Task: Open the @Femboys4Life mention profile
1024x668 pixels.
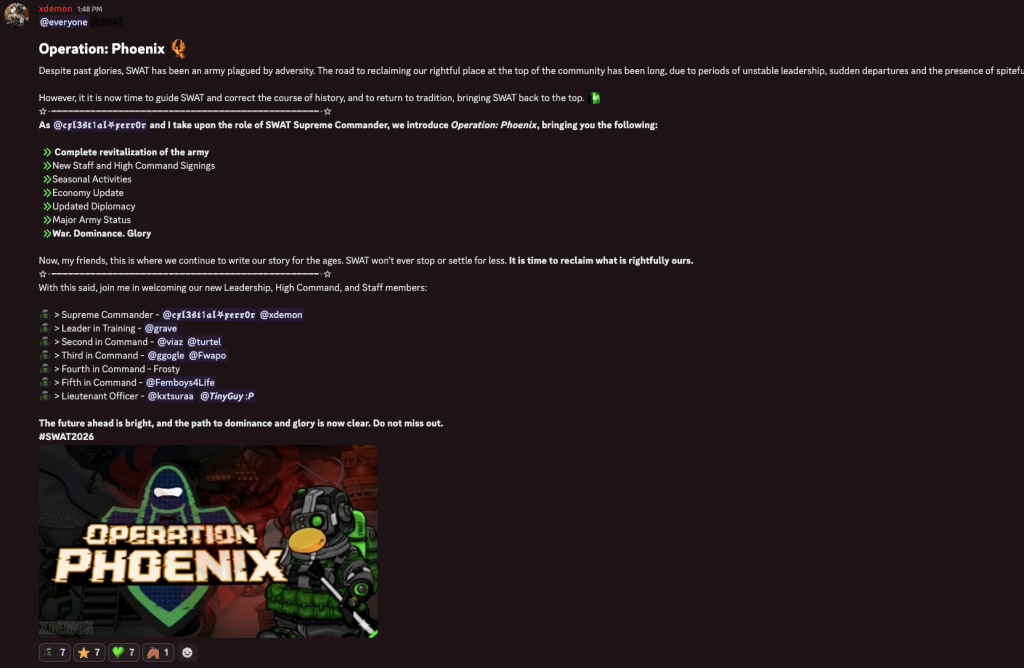Action: pyautogui.click(x=180, y=383)
